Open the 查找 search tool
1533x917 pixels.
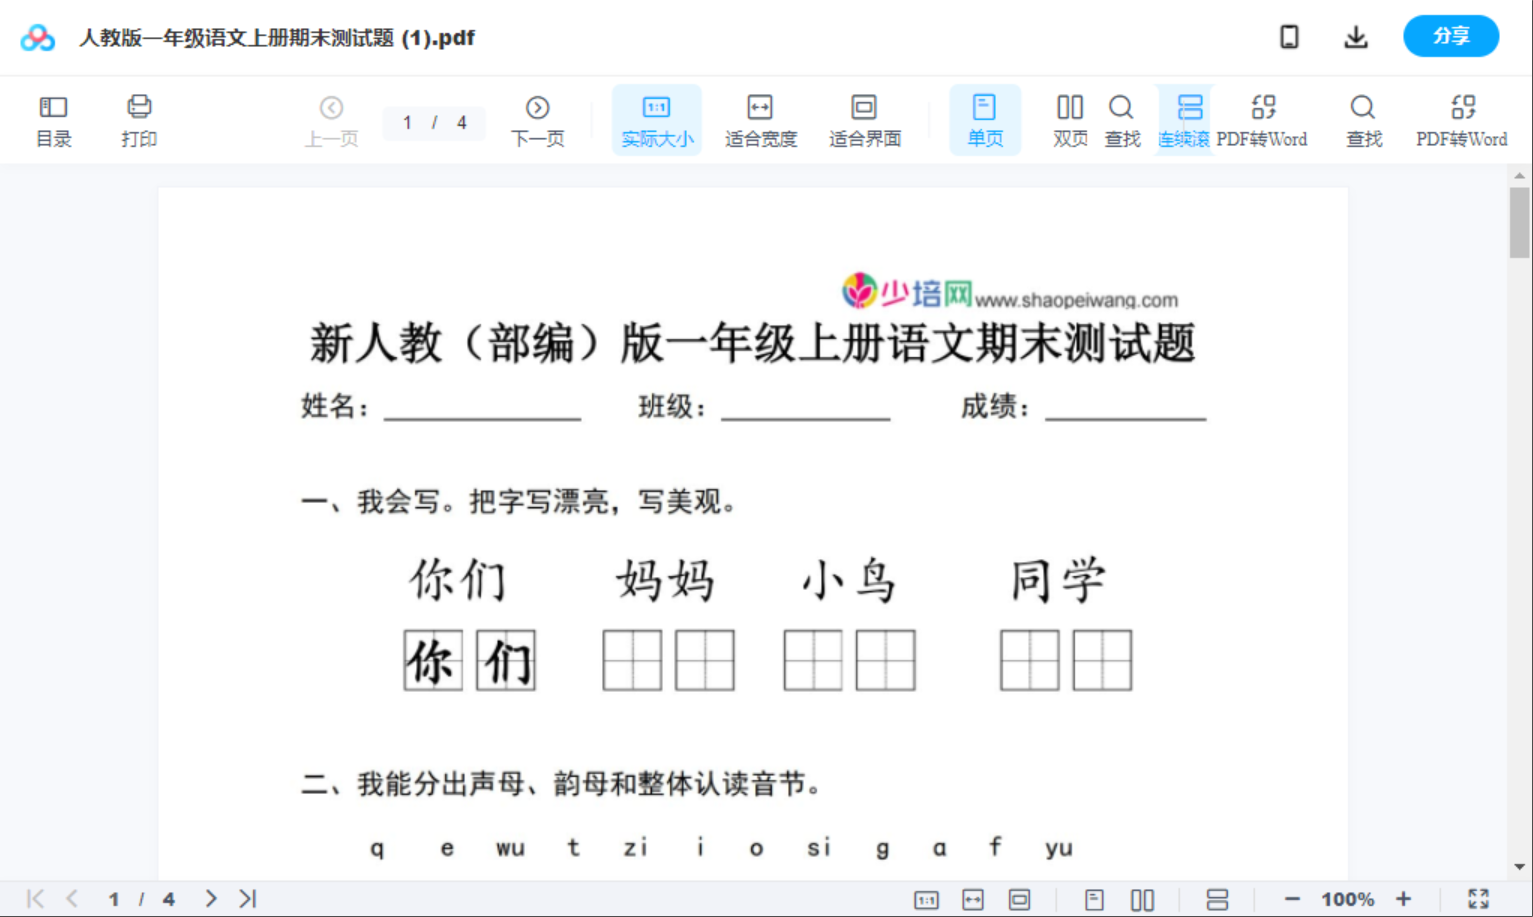click(x=1122, y=119)
